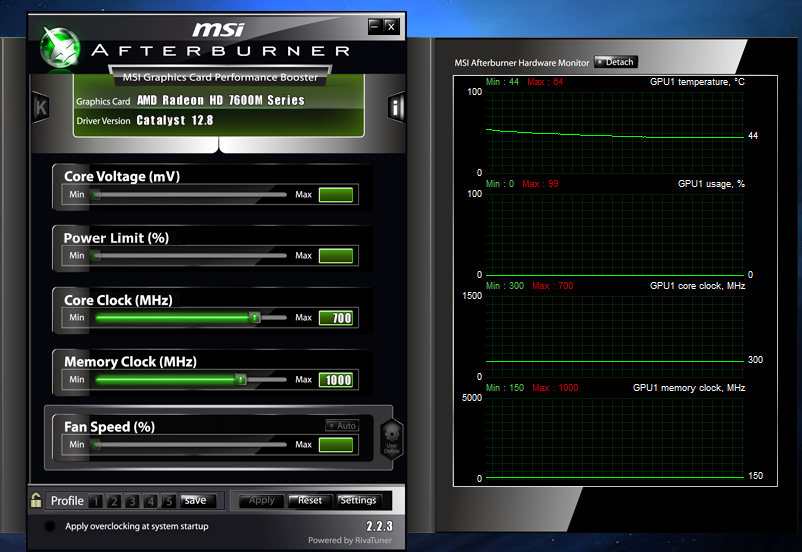This screenshot has width=802, height=552.
Task: Select profile slot 3
Action: click(132, 501)
